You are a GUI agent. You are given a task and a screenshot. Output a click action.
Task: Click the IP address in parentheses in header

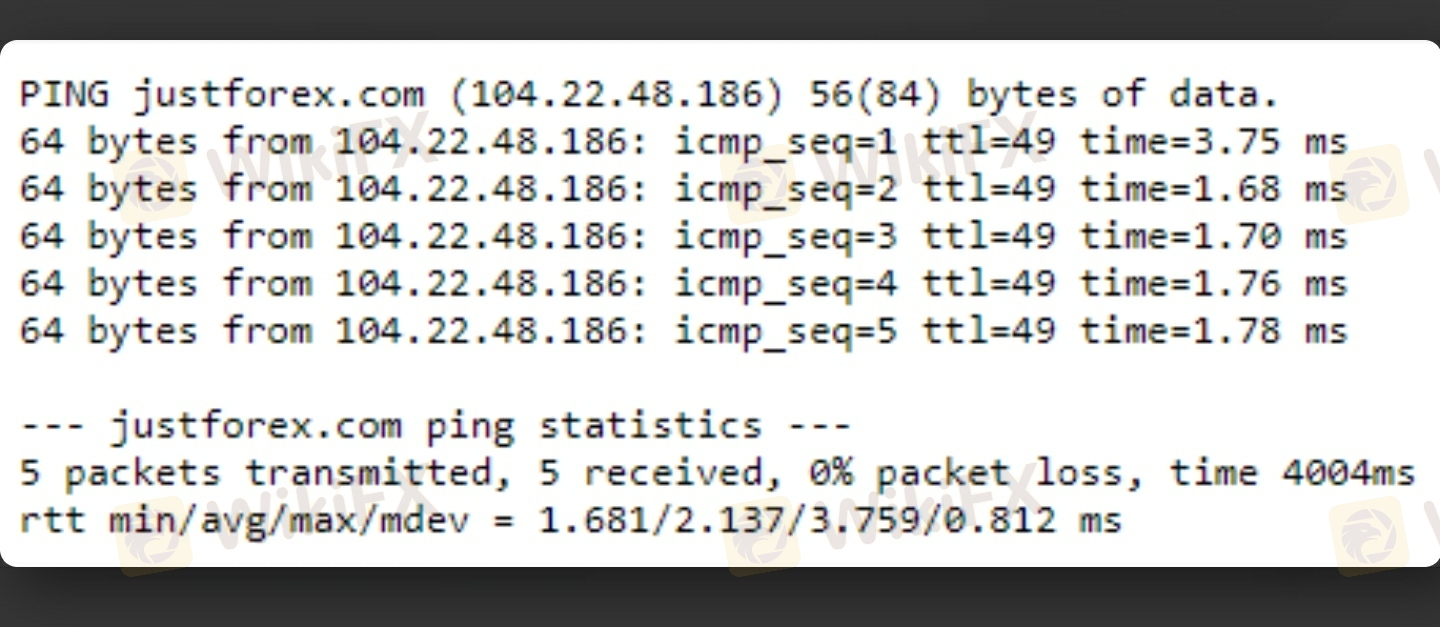click(x=615, y=95)
